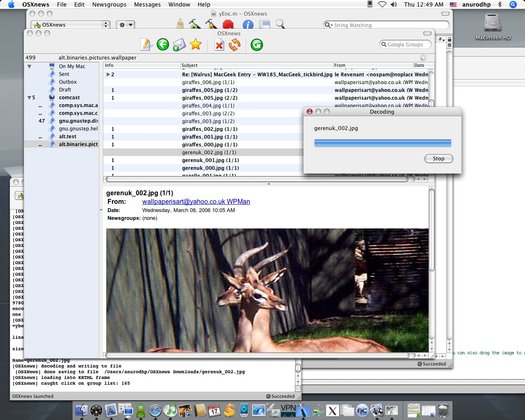
Task: Click the yellow star toolbar icon
Action: (196, 44)
